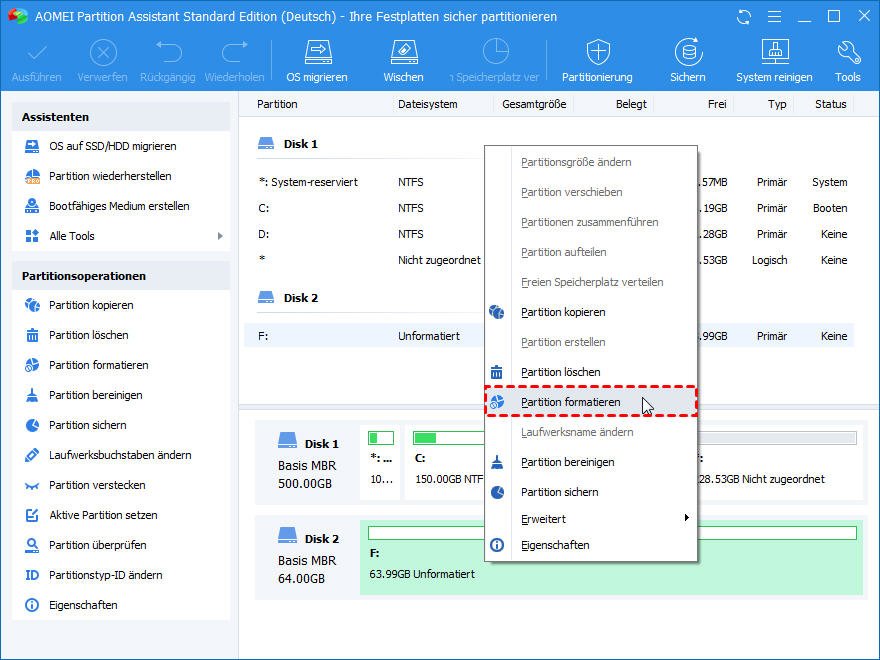Sort by the Belegt column header
This screenshot has width=880, height=660.
click(631, 104)
